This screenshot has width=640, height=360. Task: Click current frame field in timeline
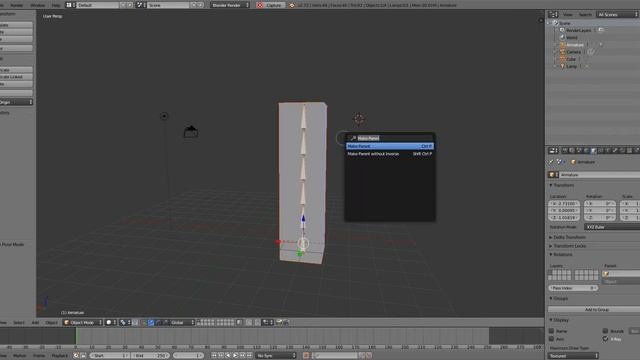coord(188,356)
